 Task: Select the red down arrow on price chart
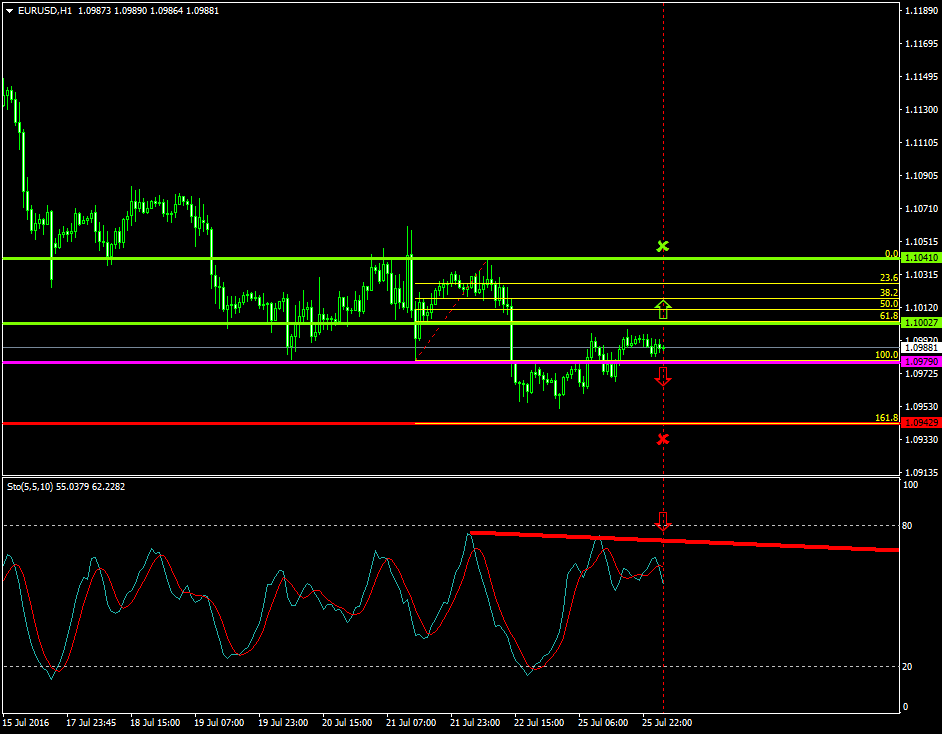pos(662,376)
